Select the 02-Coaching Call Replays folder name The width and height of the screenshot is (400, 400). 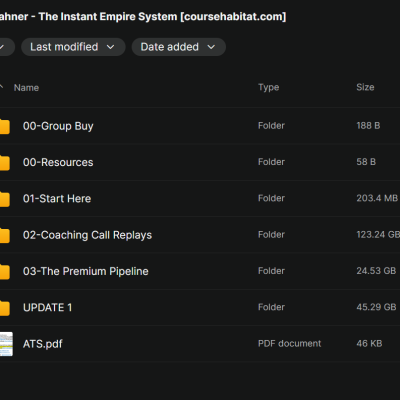click(87, 235)
